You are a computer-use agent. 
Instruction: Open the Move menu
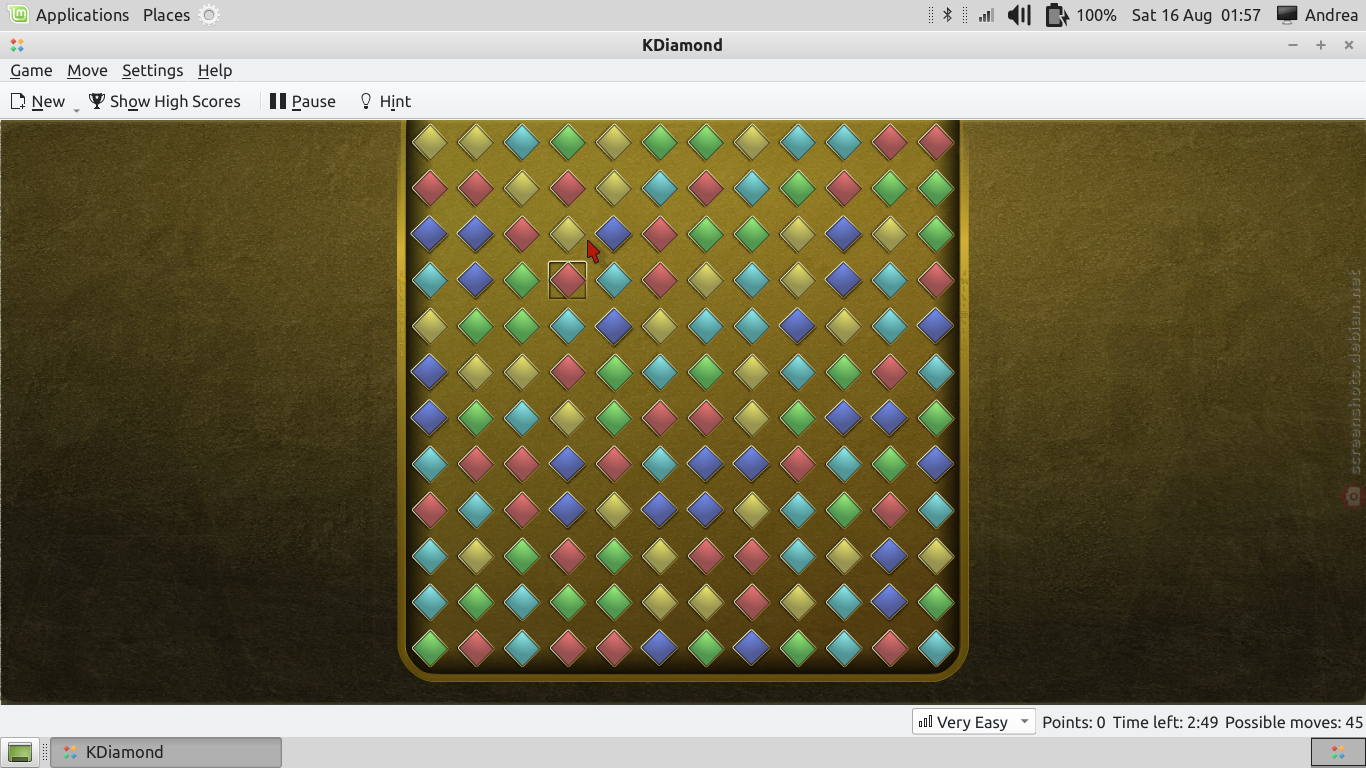[x=87, y=70]
